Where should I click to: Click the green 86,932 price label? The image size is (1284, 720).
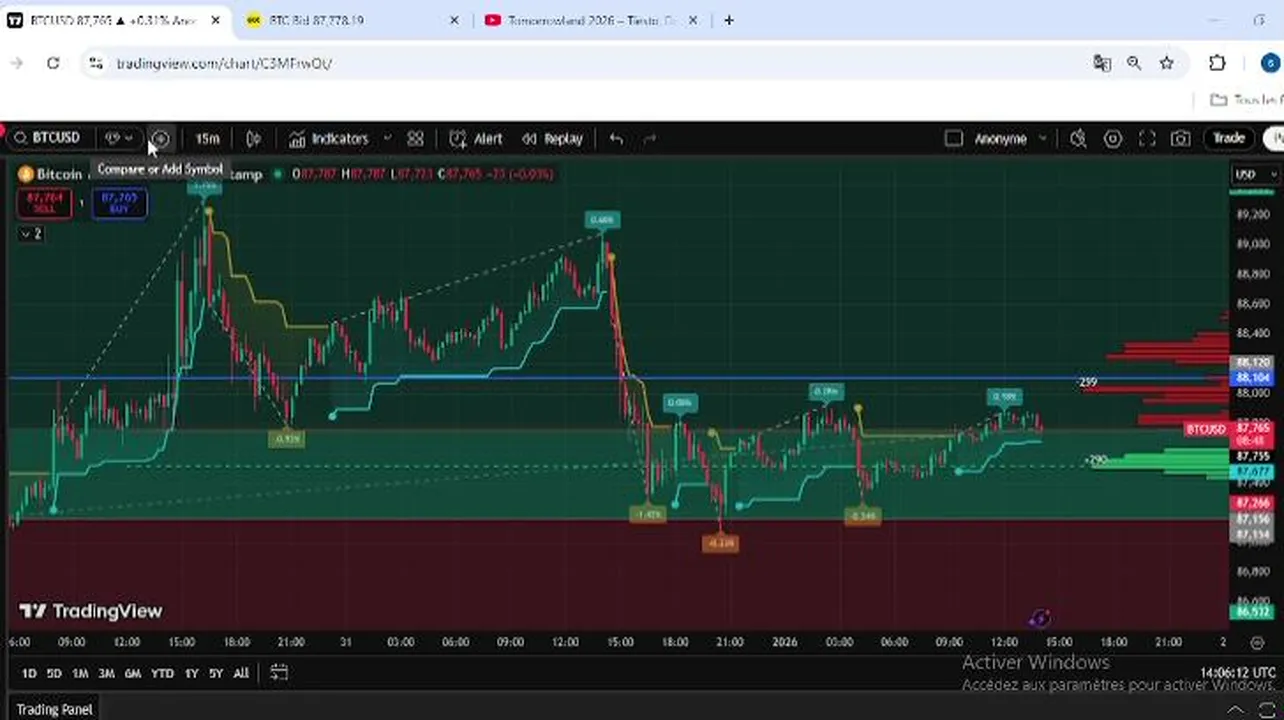coord(1253,611)
